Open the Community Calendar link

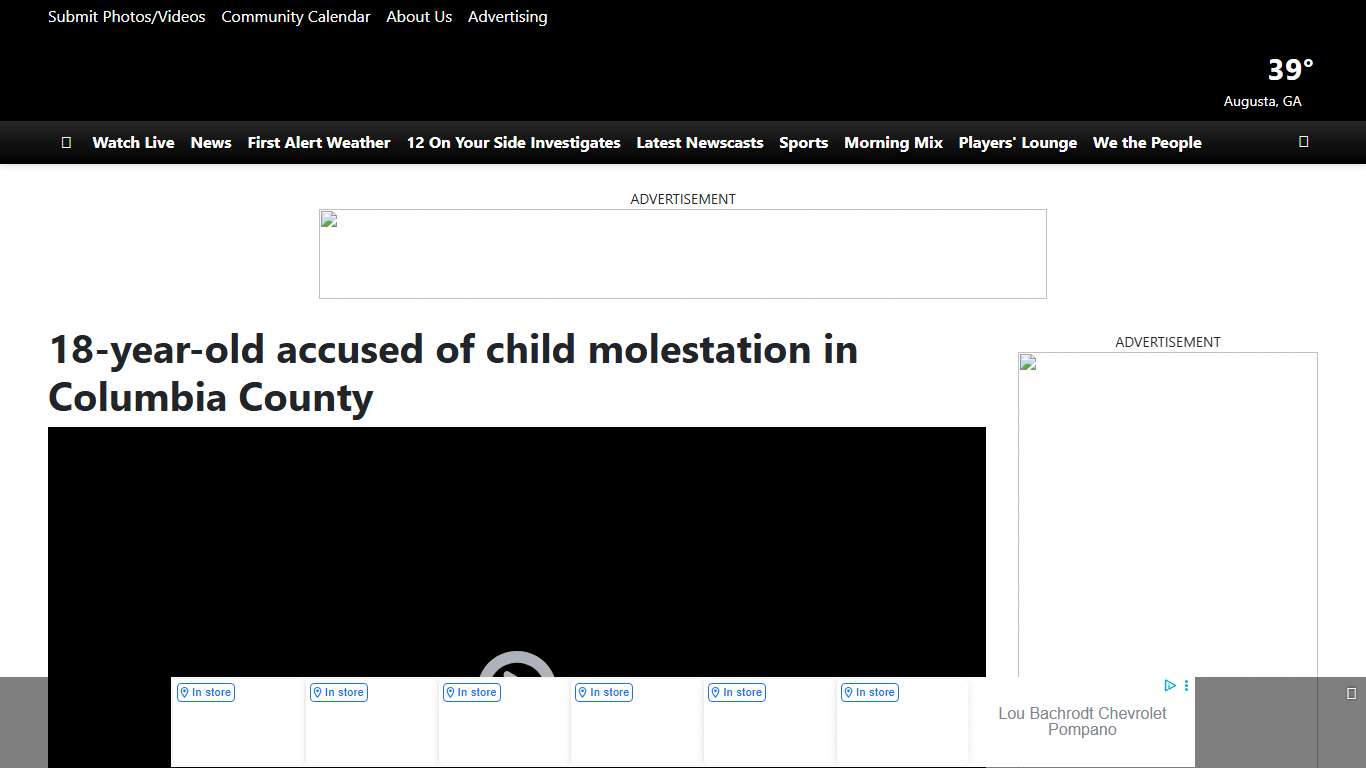(x=295, y=17)
